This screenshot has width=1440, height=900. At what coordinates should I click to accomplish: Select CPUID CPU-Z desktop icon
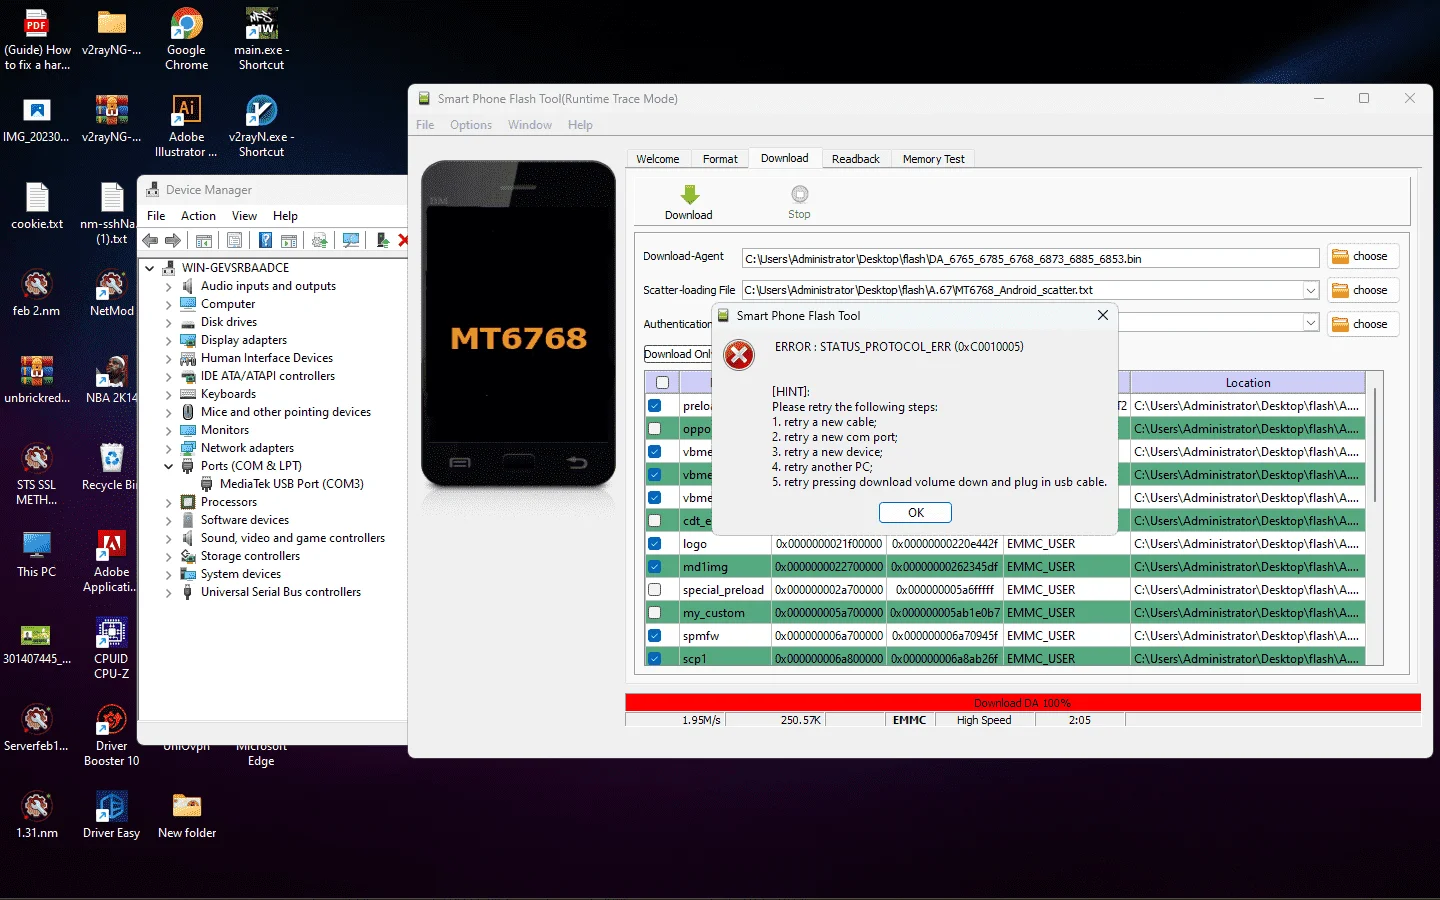(x=111, y=648)
